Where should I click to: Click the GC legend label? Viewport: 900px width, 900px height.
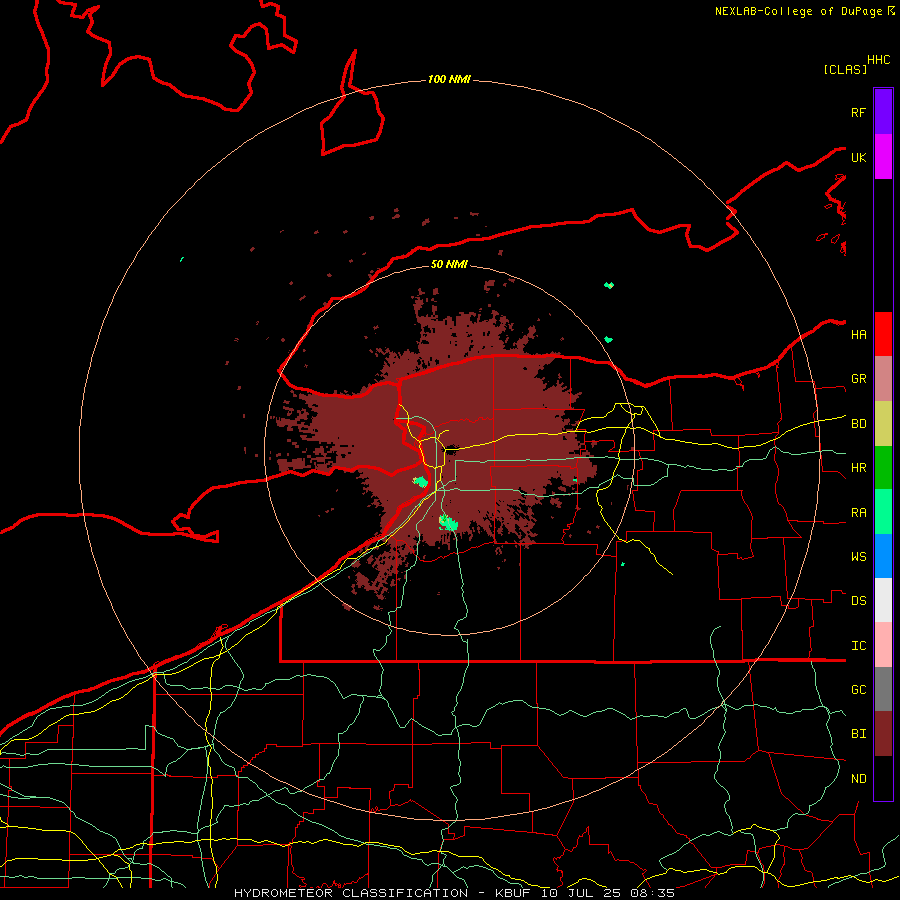pyautogui.click(x=858, y=689)
